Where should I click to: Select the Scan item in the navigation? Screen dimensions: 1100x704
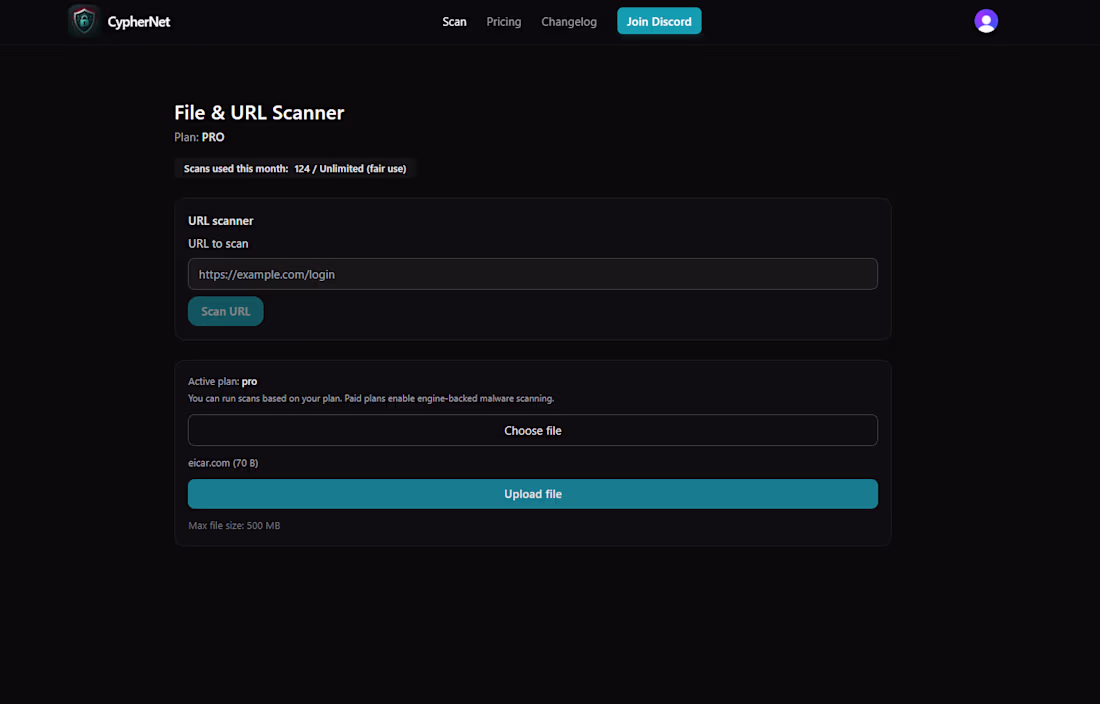pyautogui.click(x=454, y=21)
